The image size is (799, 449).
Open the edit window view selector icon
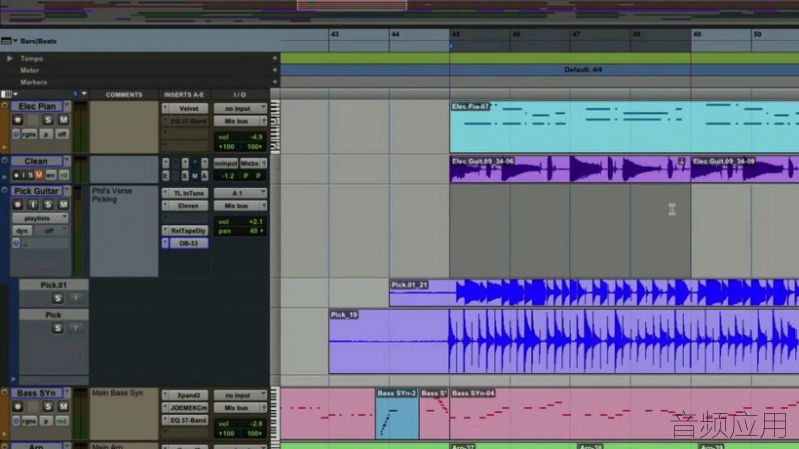9,94
